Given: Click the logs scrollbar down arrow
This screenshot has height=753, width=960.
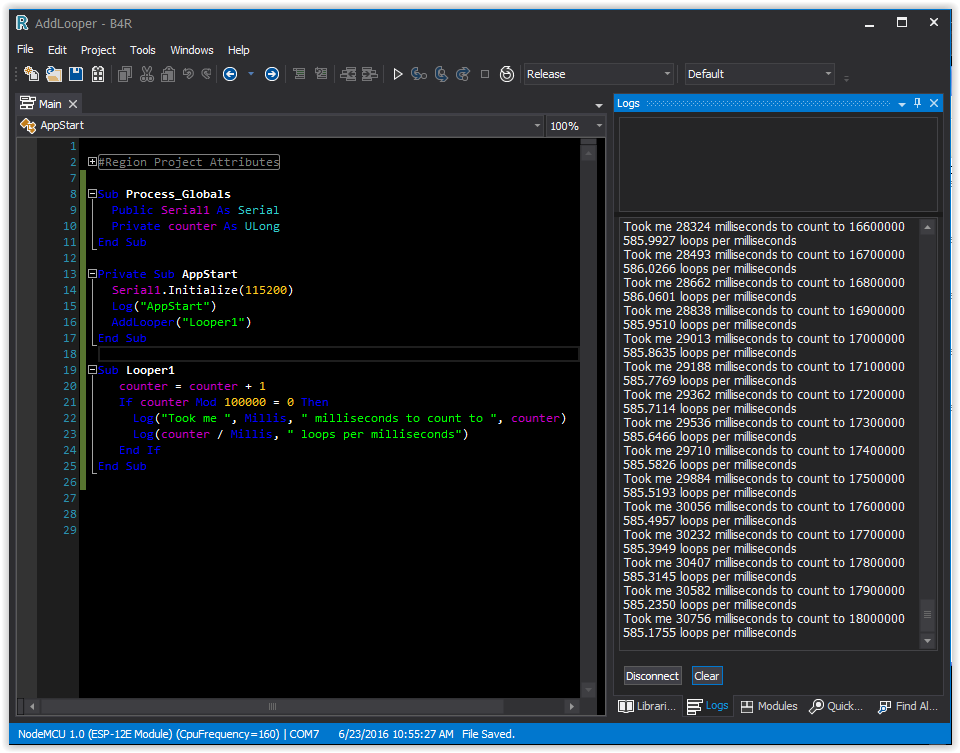Looking at the screenshot, I should [928, 641].
